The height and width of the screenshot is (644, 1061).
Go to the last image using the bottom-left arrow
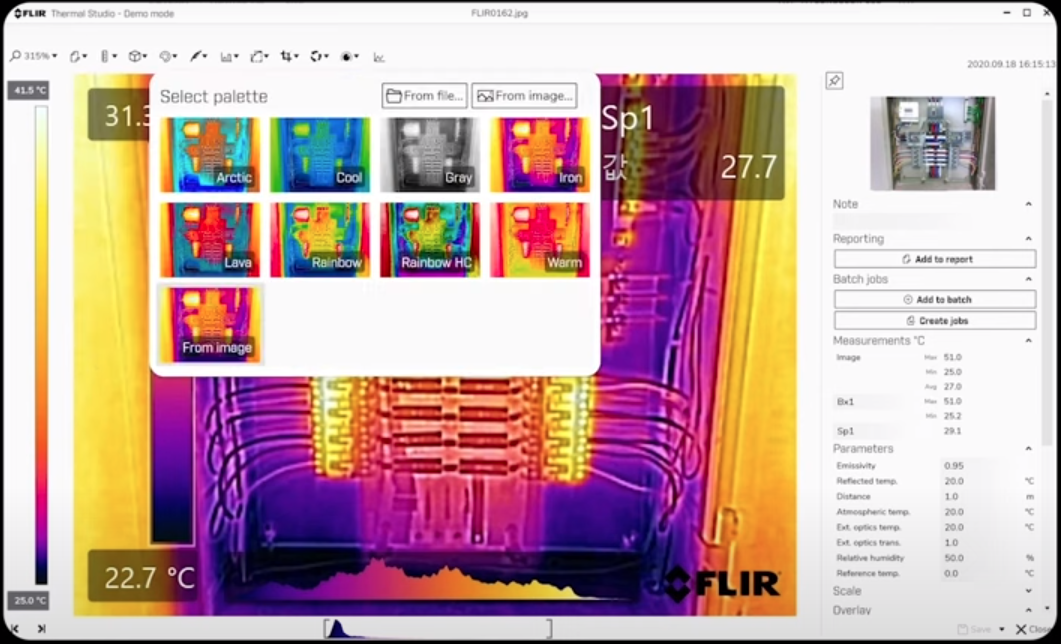pos(41,628)
